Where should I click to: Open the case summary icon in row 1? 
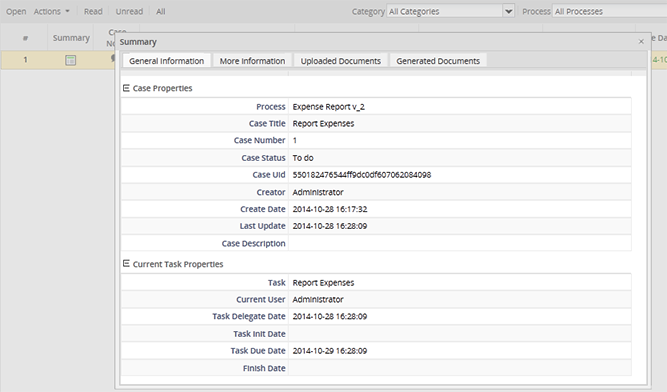pos(71,60)
